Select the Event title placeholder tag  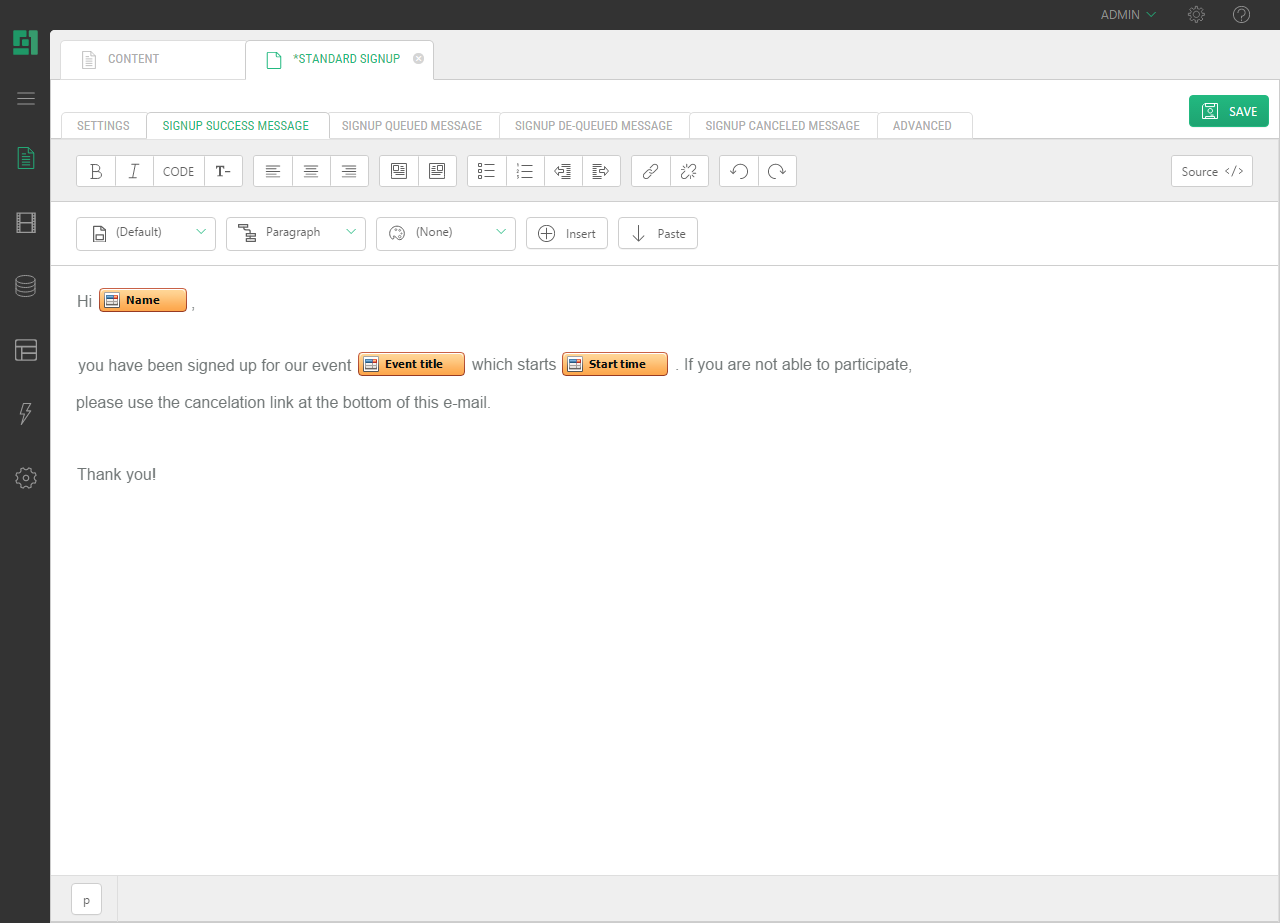(x=412, y=364)
